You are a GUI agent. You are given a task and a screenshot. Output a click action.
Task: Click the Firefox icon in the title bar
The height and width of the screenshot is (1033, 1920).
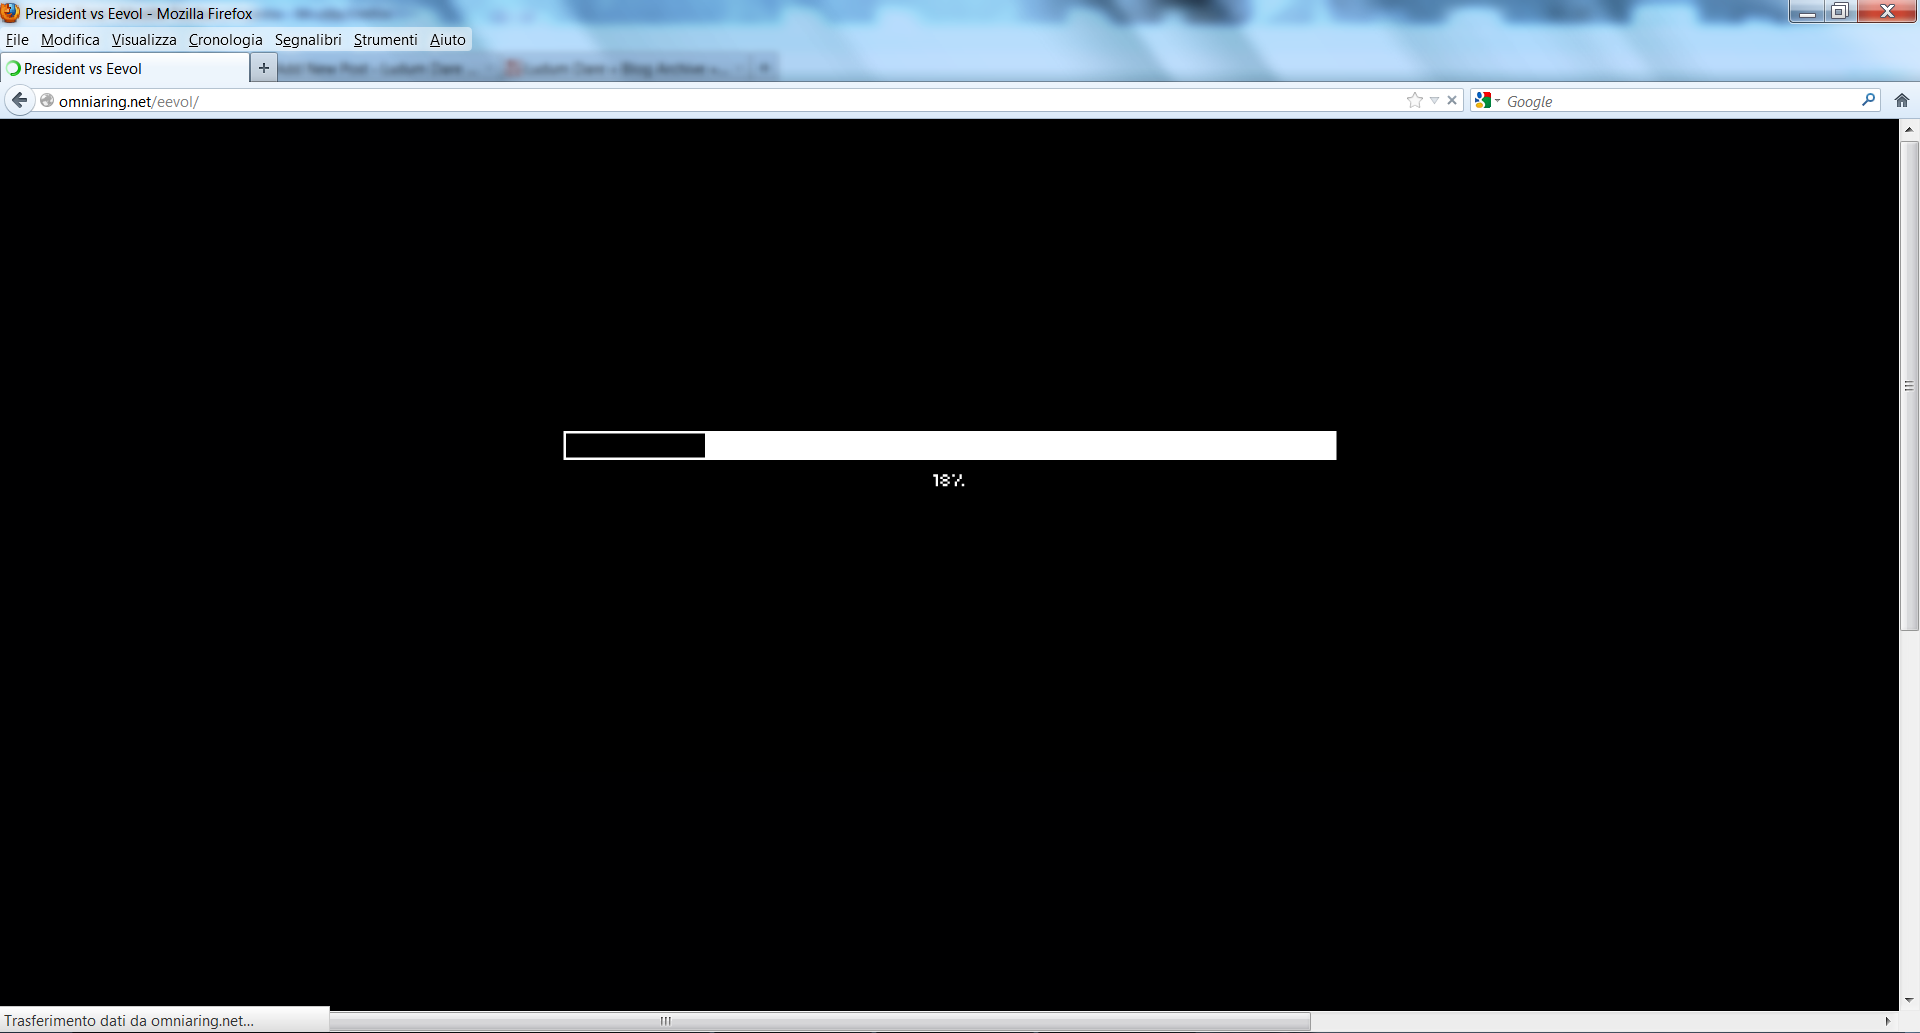pos(11,13)
